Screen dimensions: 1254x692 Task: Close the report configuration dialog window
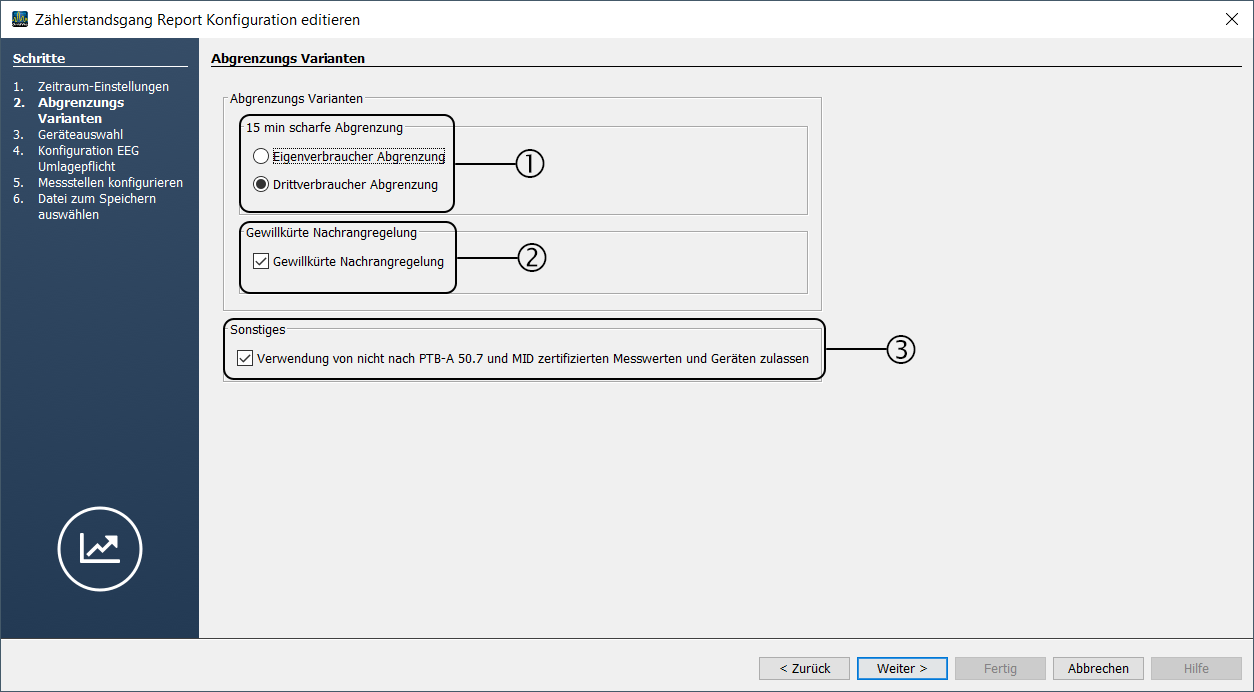(1231, 20)
